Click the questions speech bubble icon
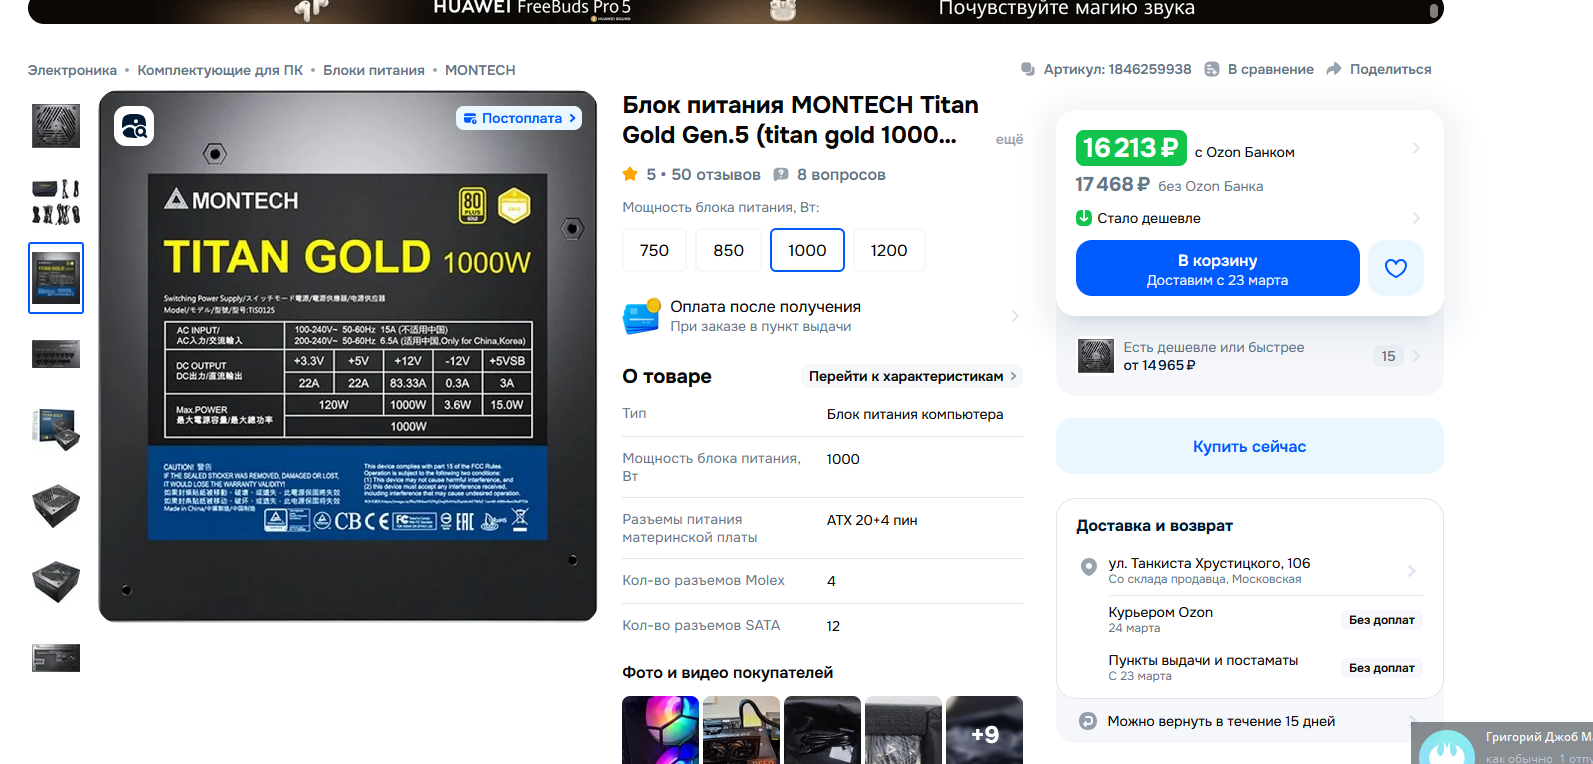This screenshot has width=1593, height=764. point(781,174)
